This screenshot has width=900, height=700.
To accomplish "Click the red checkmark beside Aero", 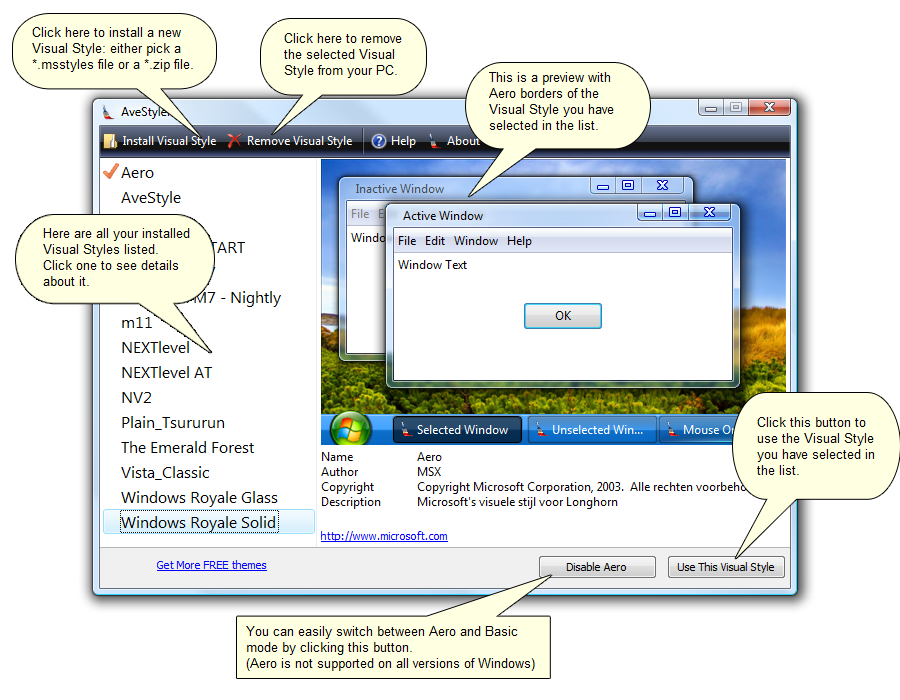I will pyautogui.click(x=110, y=171).
